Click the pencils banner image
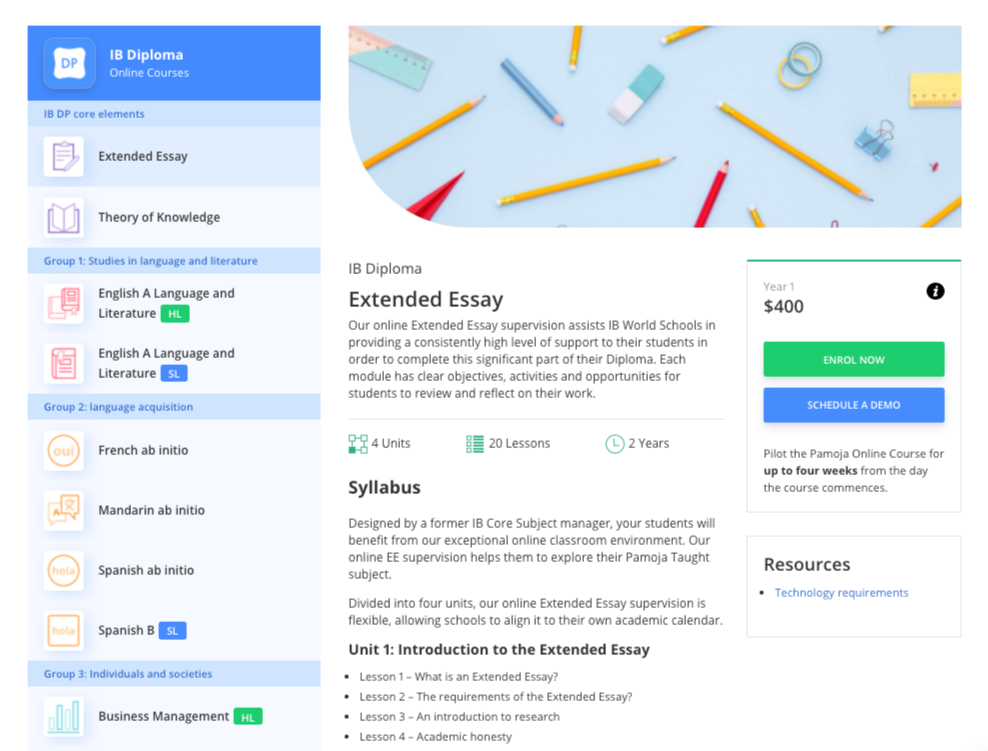Screen dimensions: 988x751 pos(655,126)
